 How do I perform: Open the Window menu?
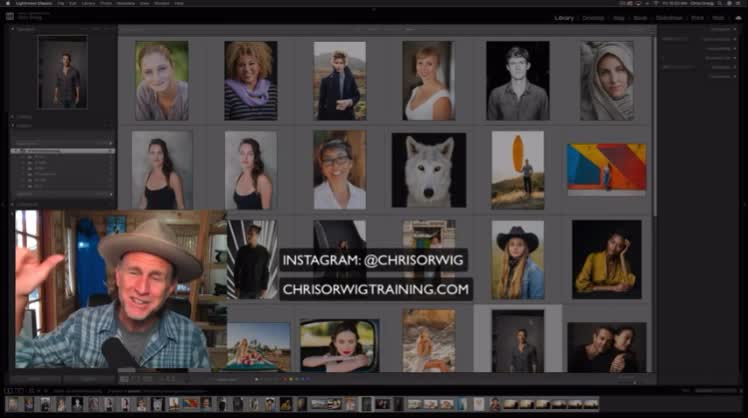pos(162,3)
